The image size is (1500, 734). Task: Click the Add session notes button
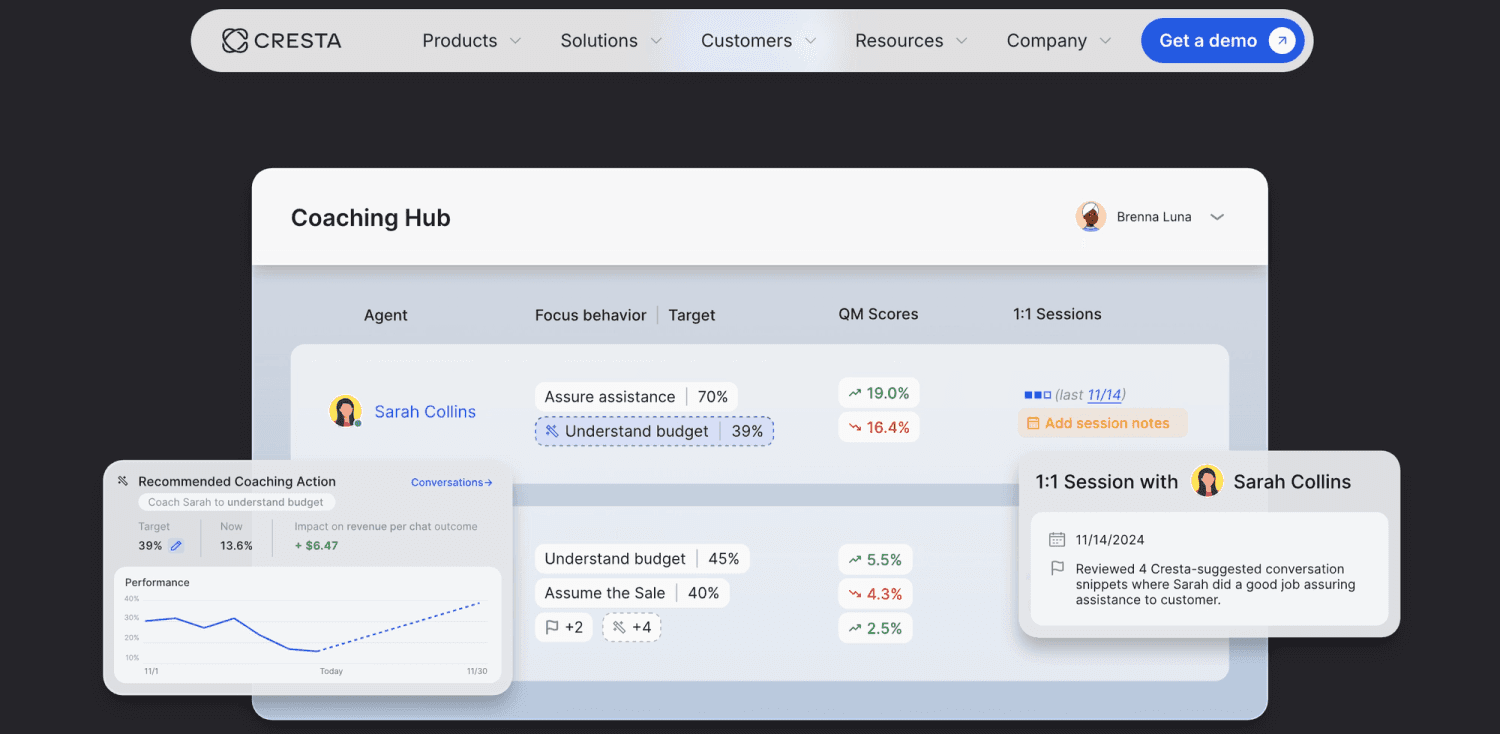[1102, 423]
